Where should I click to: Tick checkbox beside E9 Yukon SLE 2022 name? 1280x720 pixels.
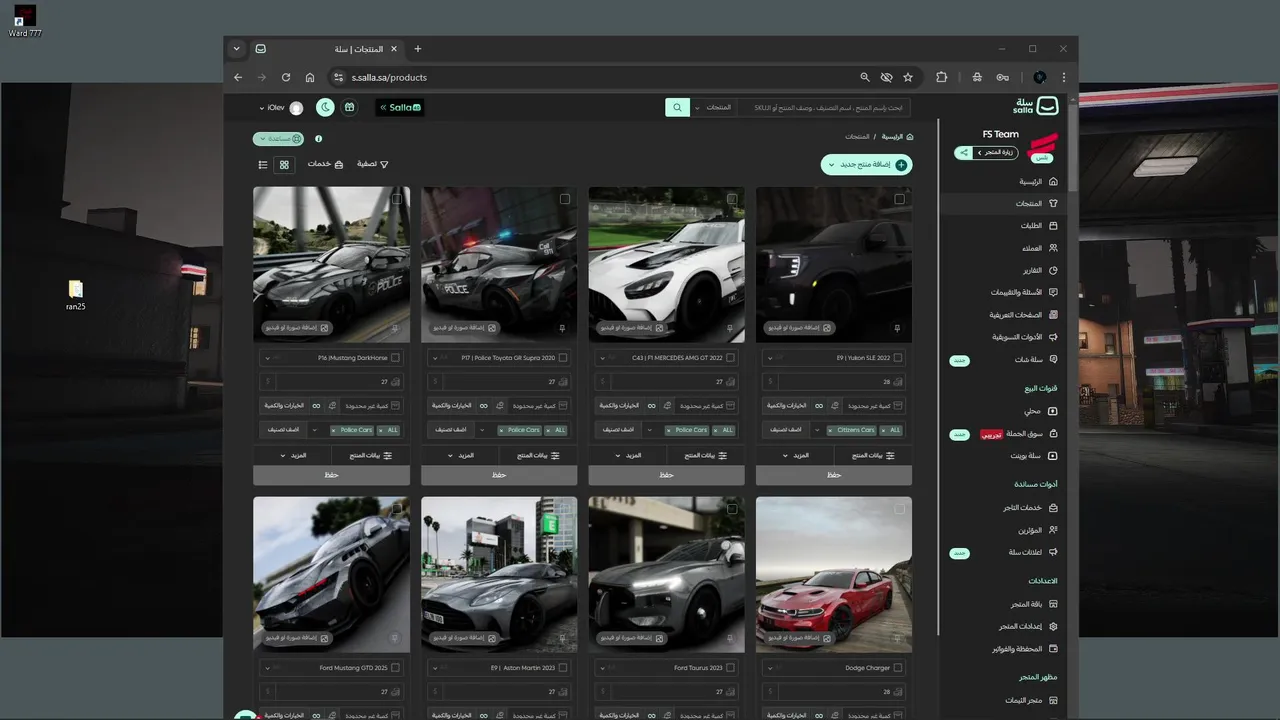click(898, 358)
